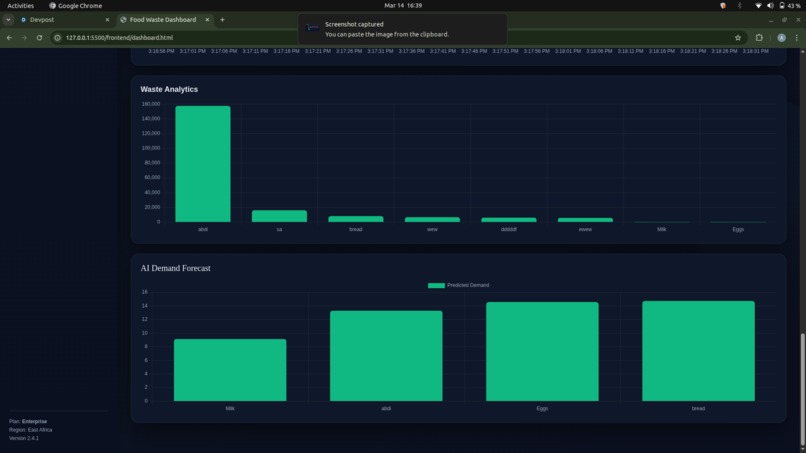This screenshot has height=453, width=806.
Task: Click the 160,000 y-axis value
Action: click(151, 104)
